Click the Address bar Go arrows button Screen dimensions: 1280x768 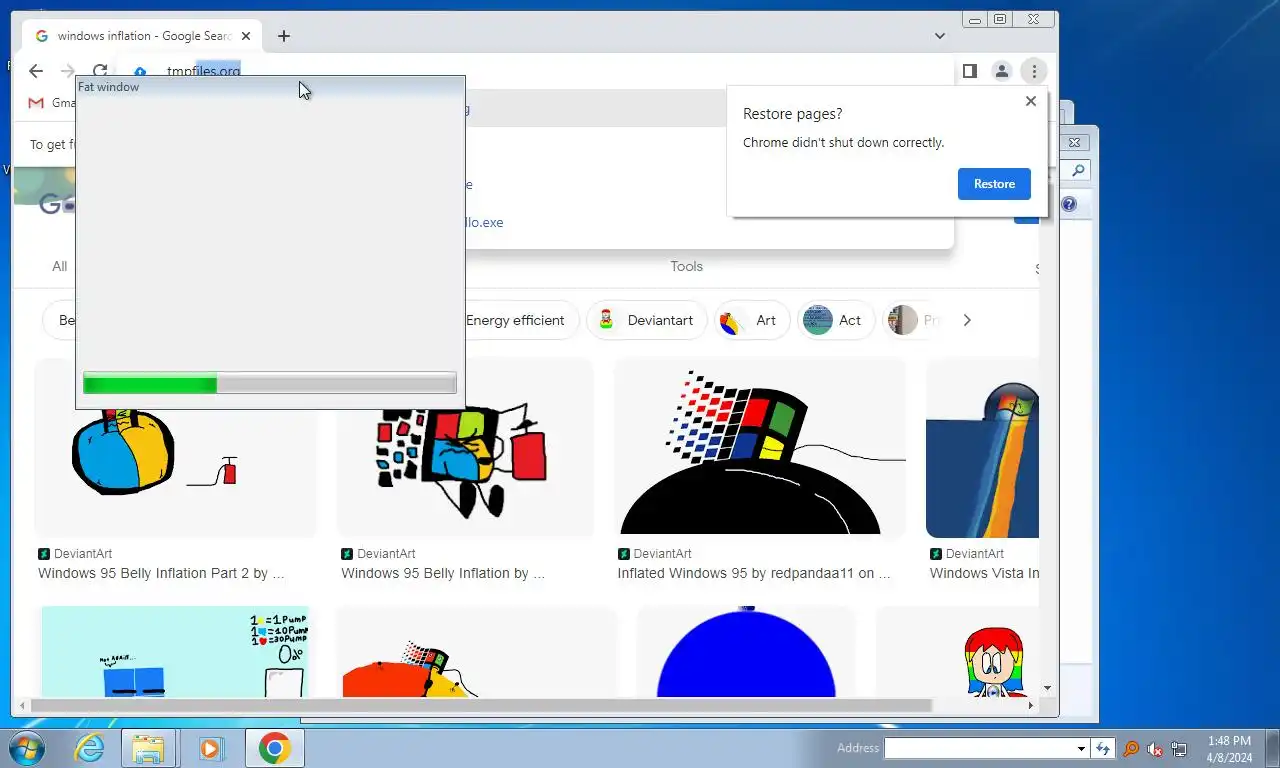[x=1103, y=748]
